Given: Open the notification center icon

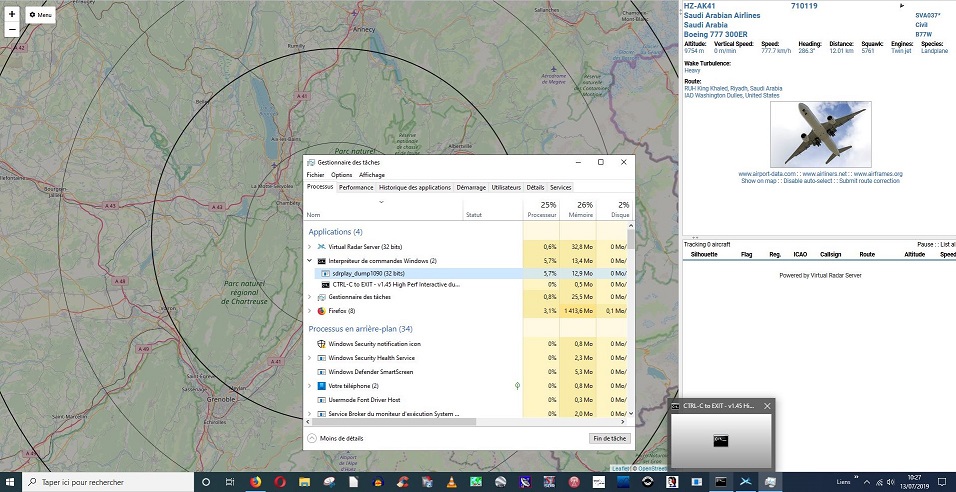Looking at the screenshot, I should (942, 482).
